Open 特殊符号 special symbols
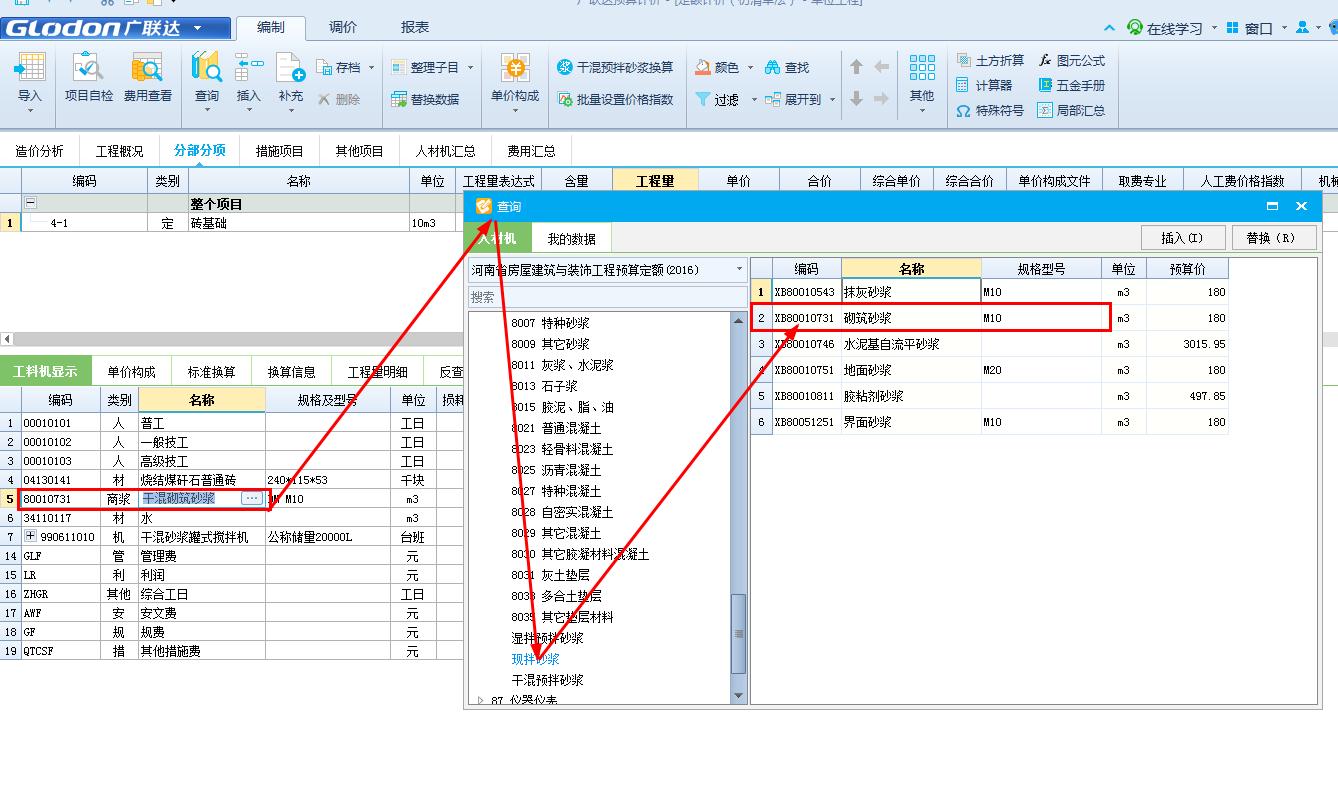The height and width of the screenshot is (796, 1338). tap(990, 110)
